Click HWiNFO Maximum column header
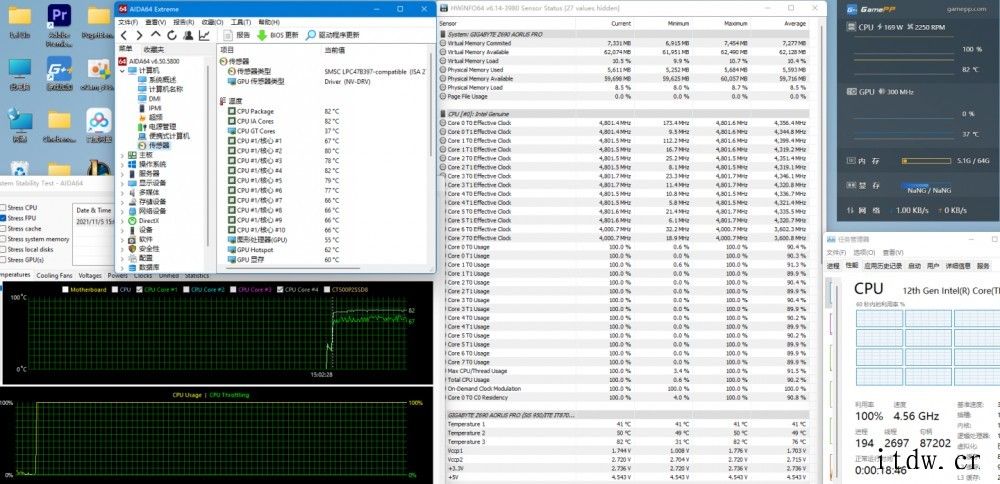 click(735, 24)
